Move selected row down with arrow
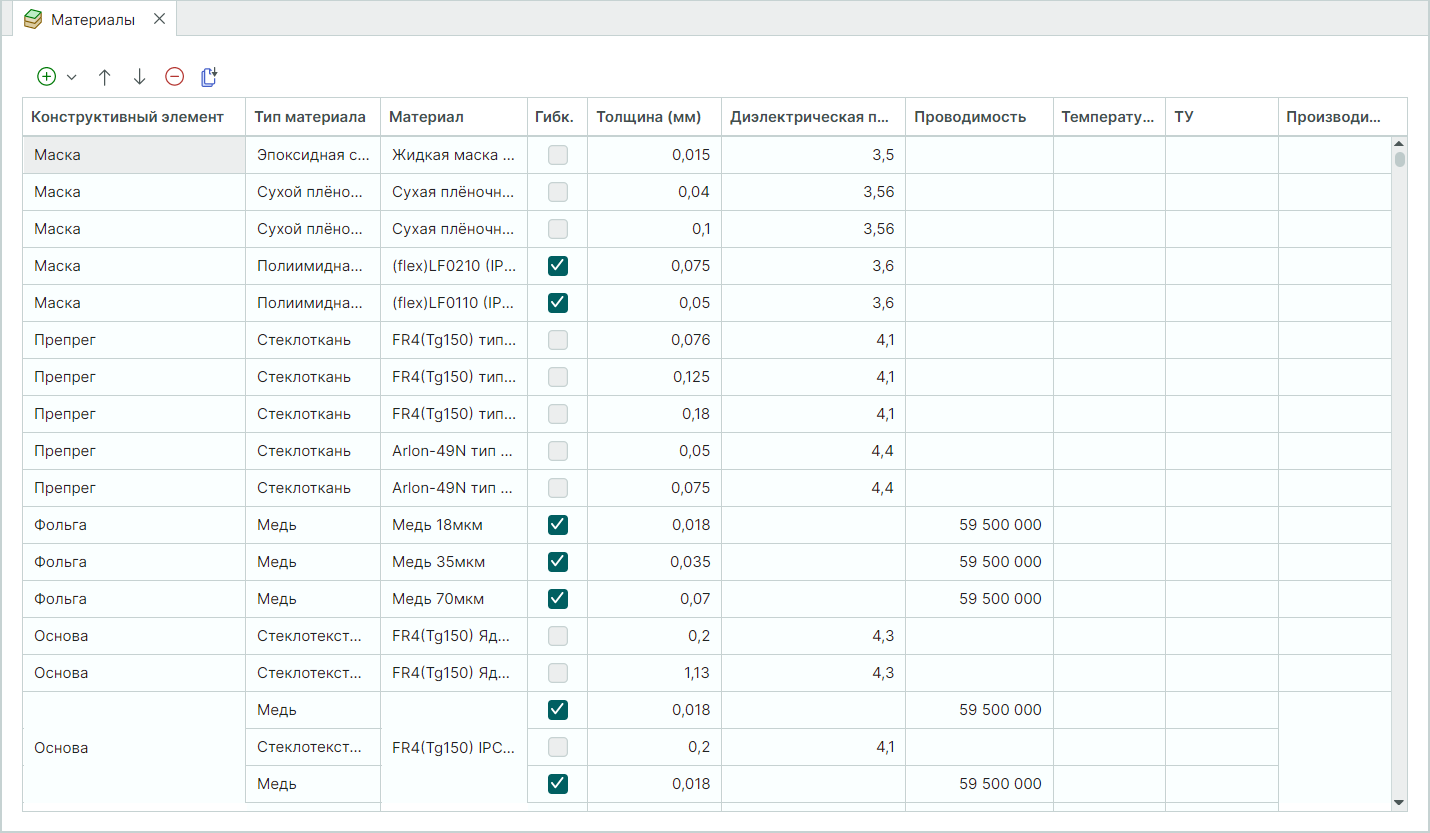Screen dimensions: 1430x833 point(139,76)
